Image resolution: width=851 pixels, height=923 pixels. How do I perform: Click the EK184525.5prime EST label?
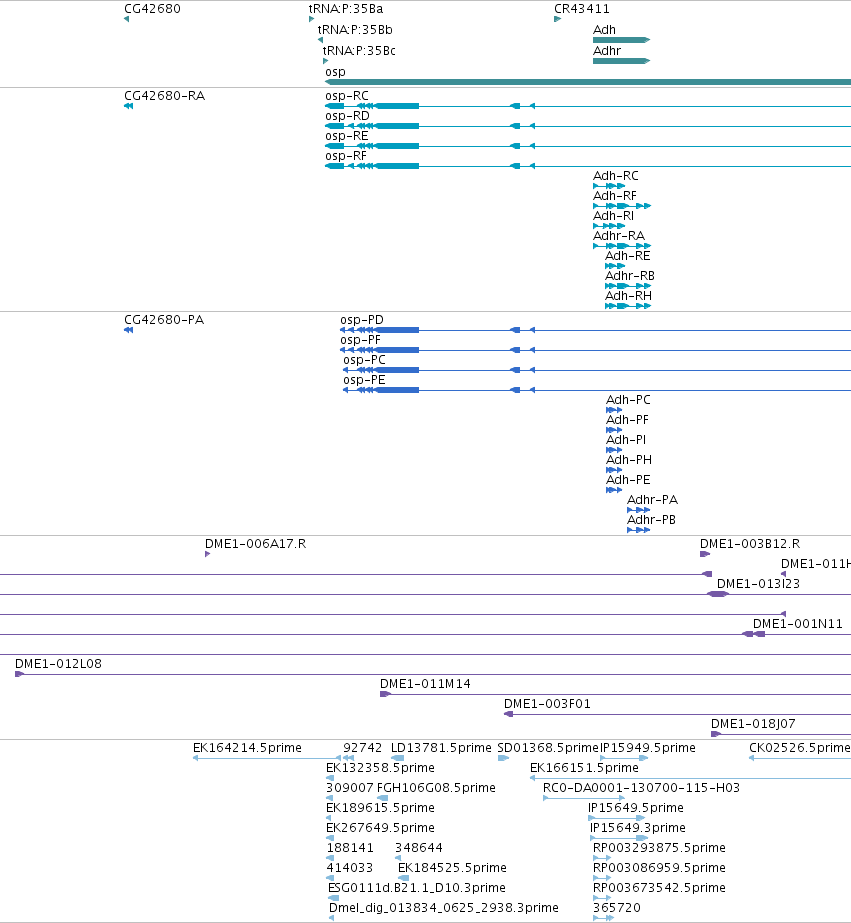point(452,868)
